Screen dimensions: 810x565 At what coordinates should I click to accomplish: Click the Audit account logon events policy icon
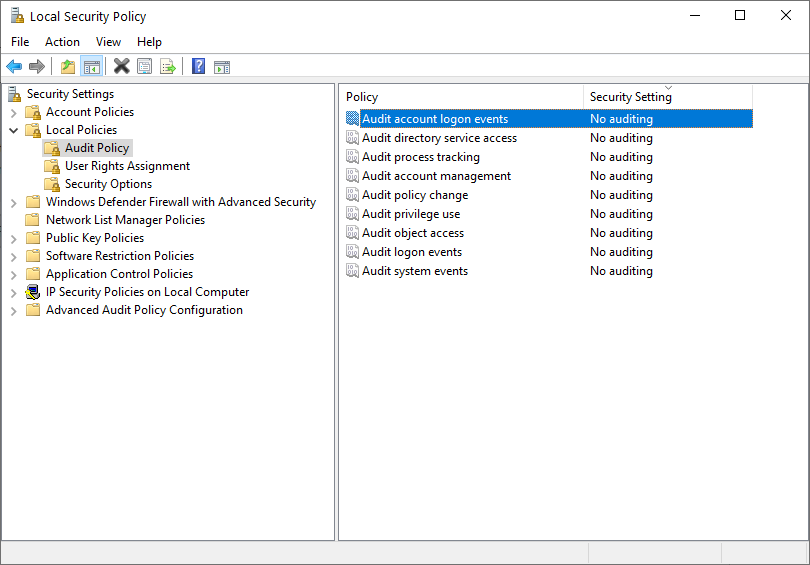[x=352, y=119]
